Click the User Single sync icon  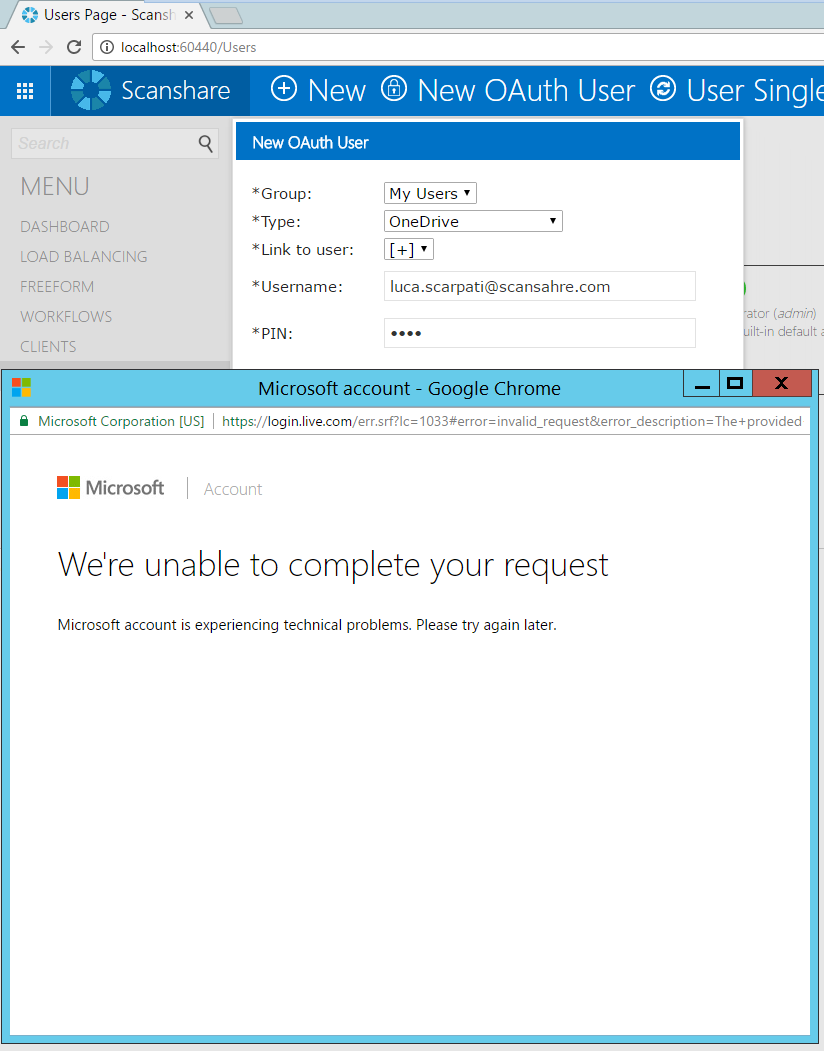tap(662, 89)
